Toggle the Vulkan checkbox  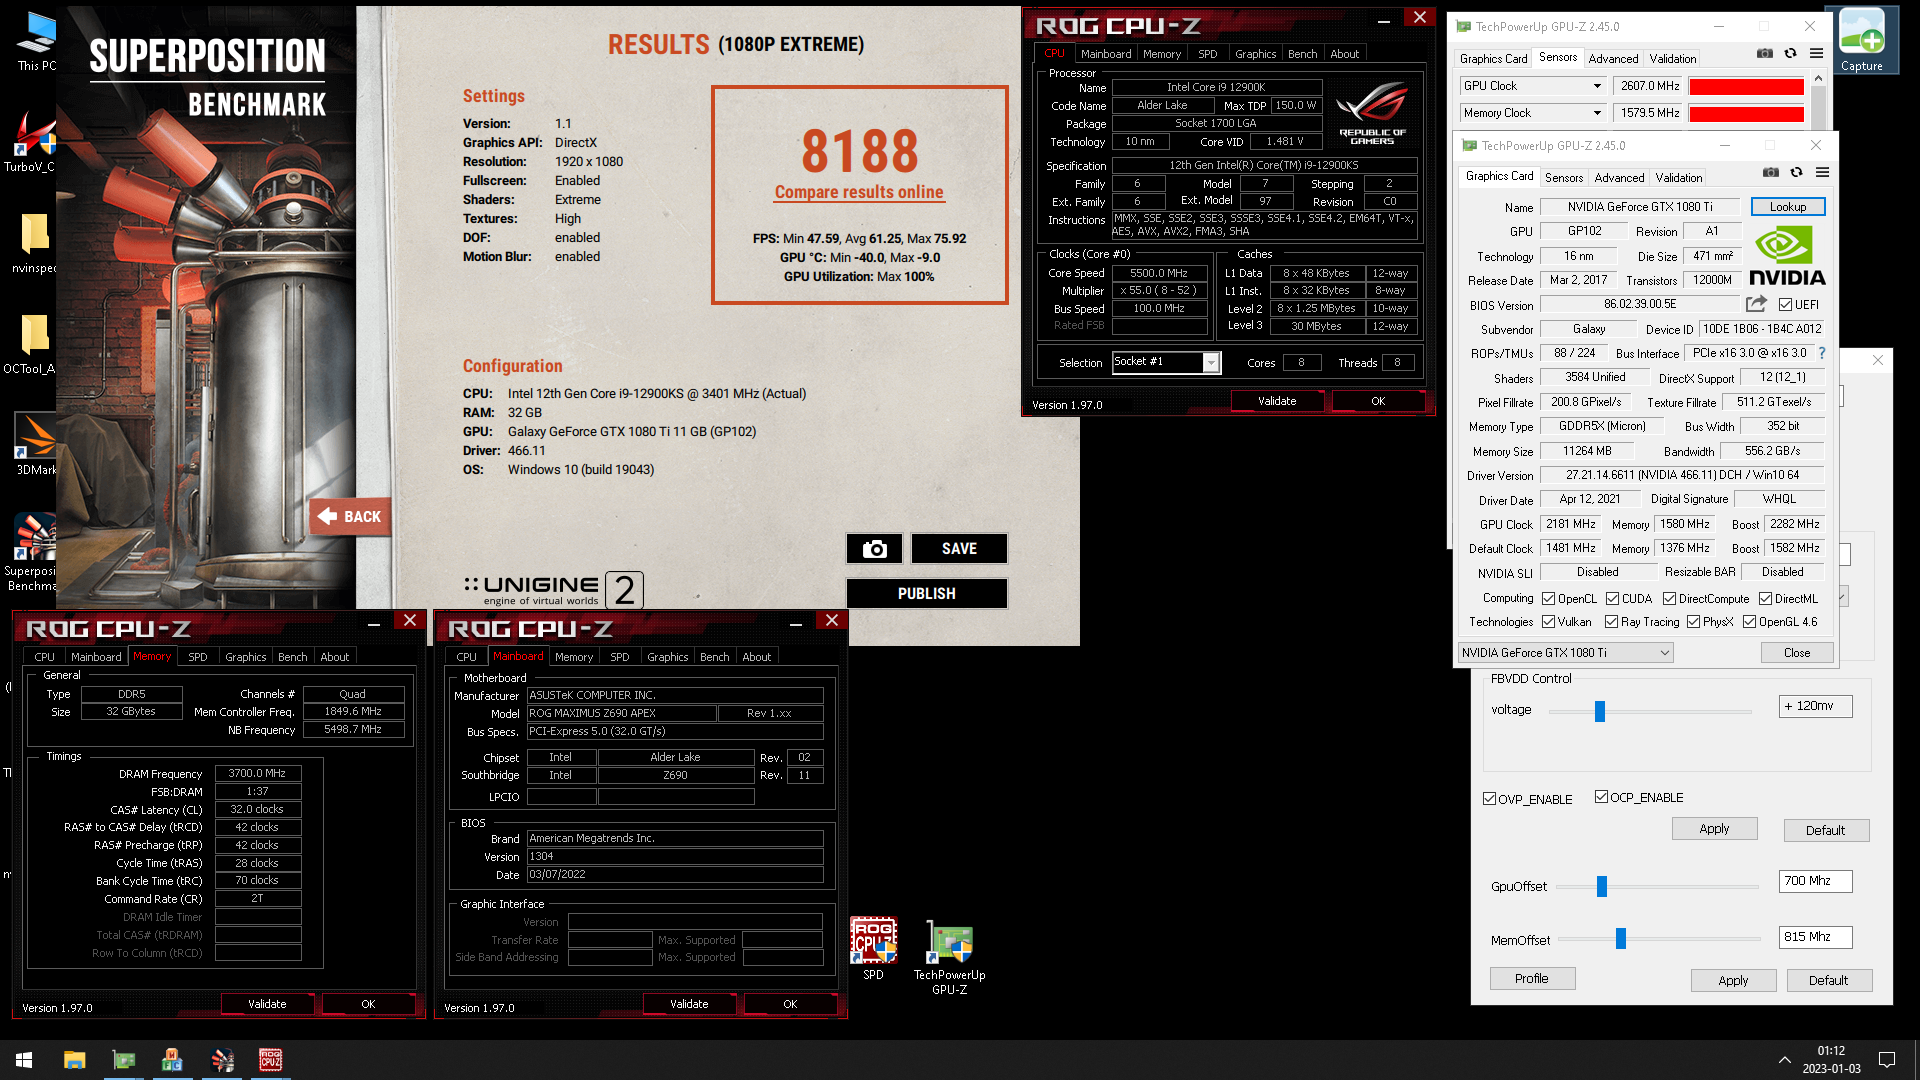click(1549, 622)
